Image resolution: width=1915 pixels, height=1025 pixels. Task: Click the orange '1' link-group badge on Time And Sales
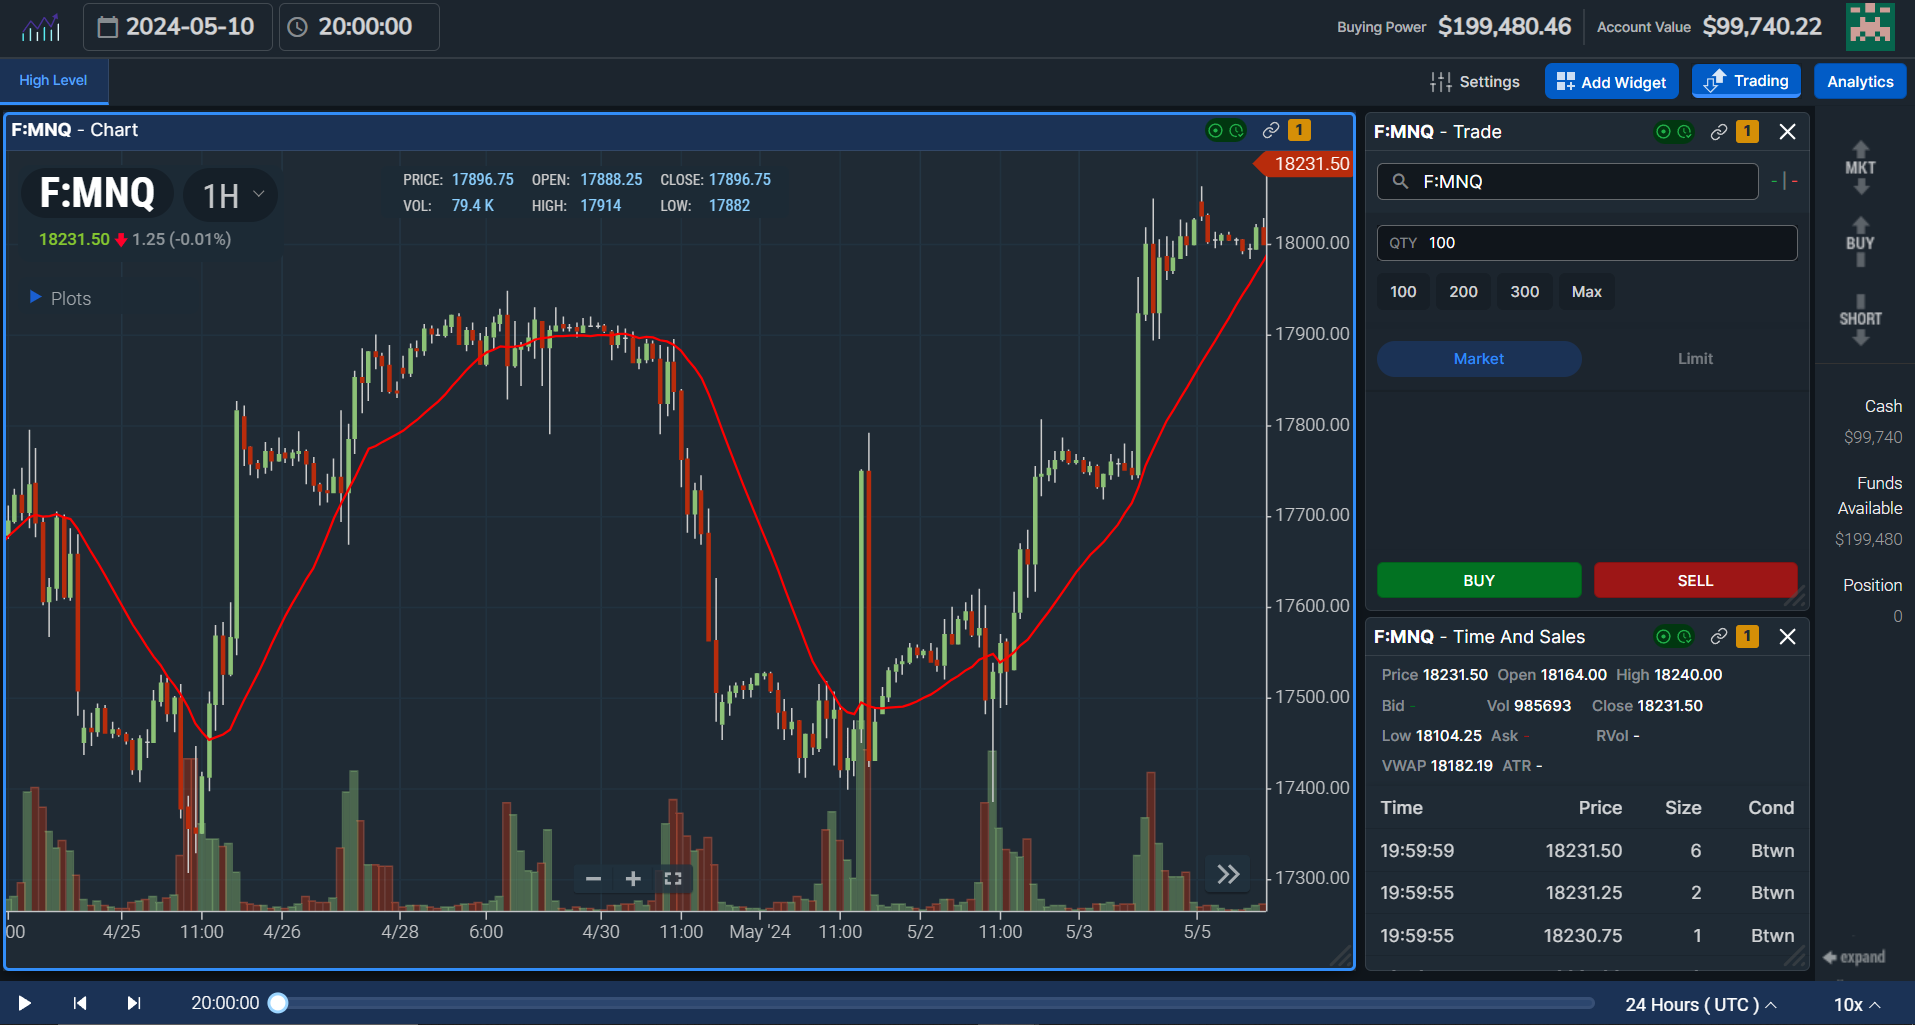1747,636
